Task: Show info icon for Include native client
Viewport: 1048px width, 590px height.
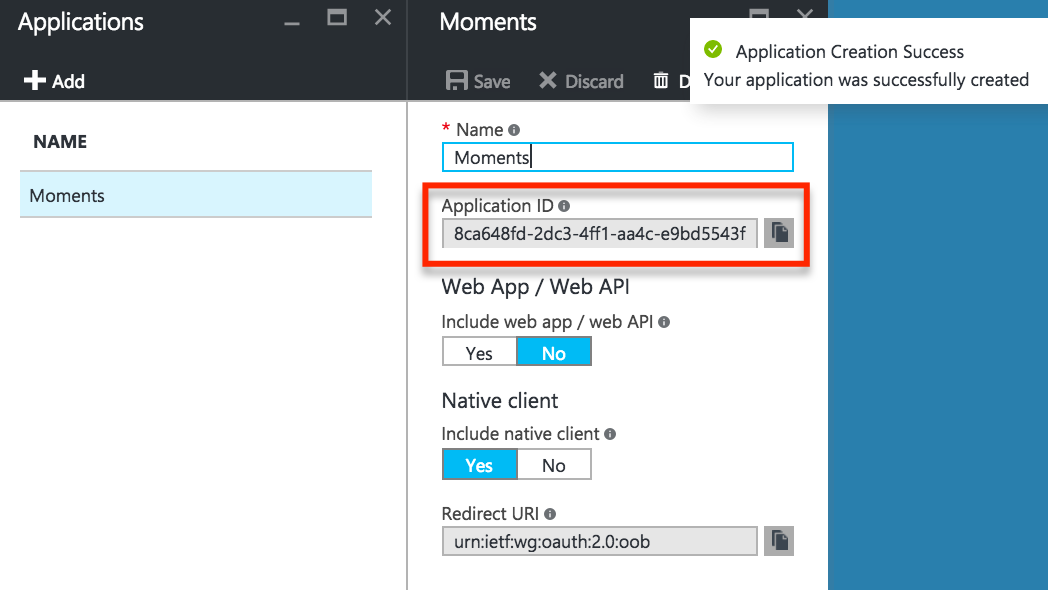Action: tap(610, 434)
